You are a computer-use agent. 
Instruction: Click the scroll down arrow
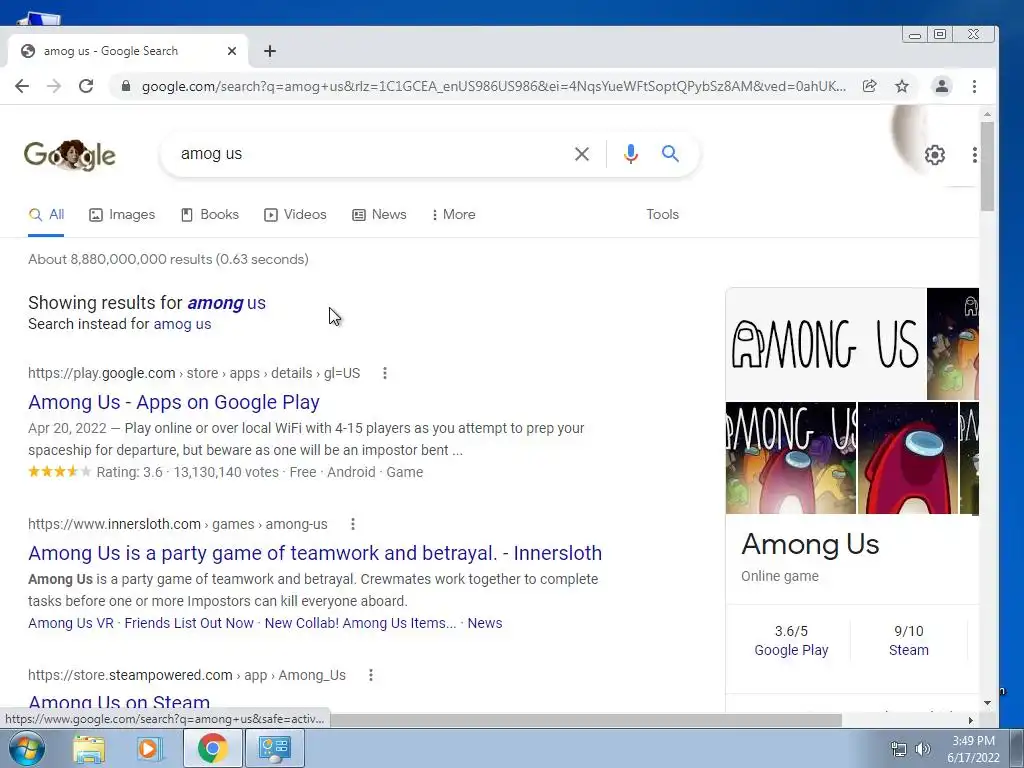click(987, 703)
